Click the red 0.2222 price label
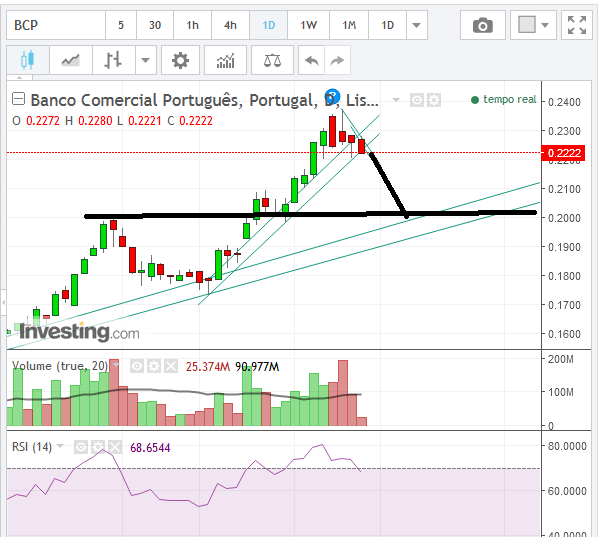Screen dimensions: 608x537 pos(563,153)
